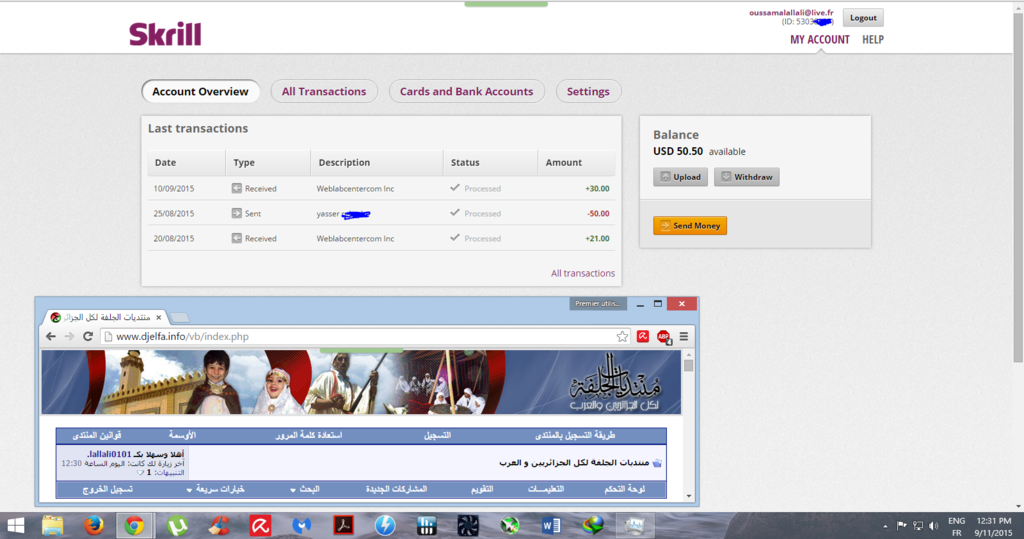Click the djelfa scrollbar down arrow
1024x539 pixels.
[x=688, y=496]
